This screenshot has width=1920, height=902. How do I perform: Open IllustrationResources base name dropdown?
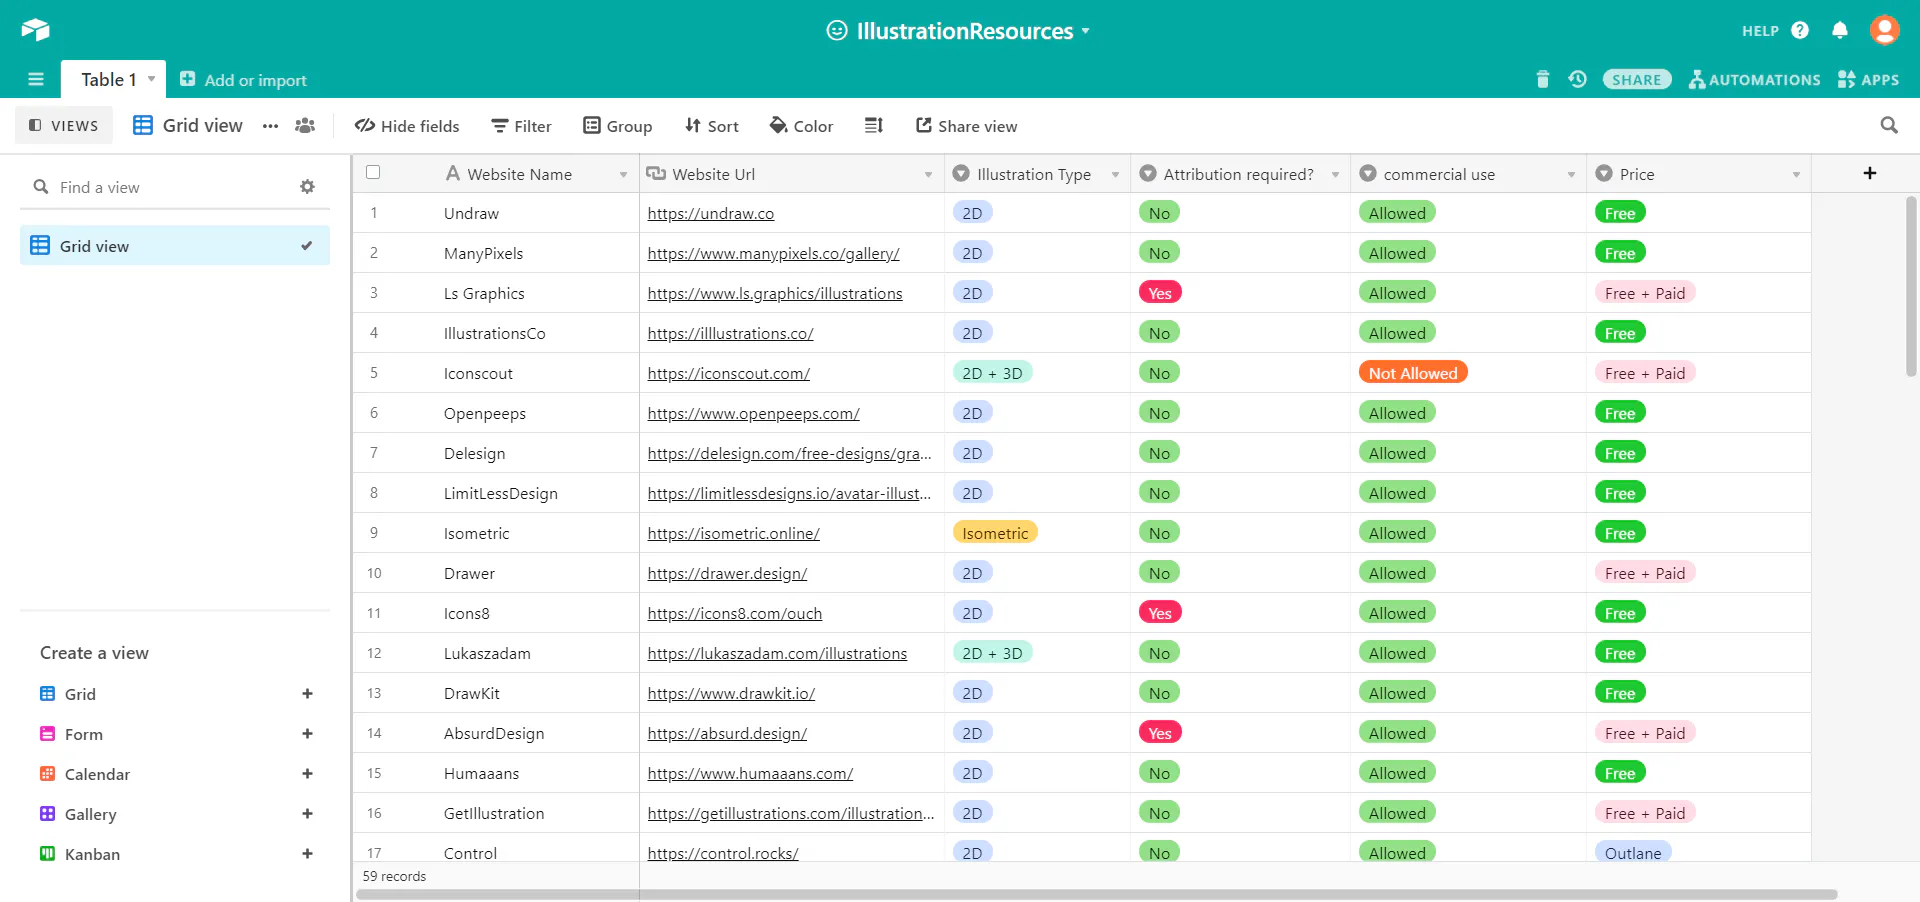point(1085,31)
